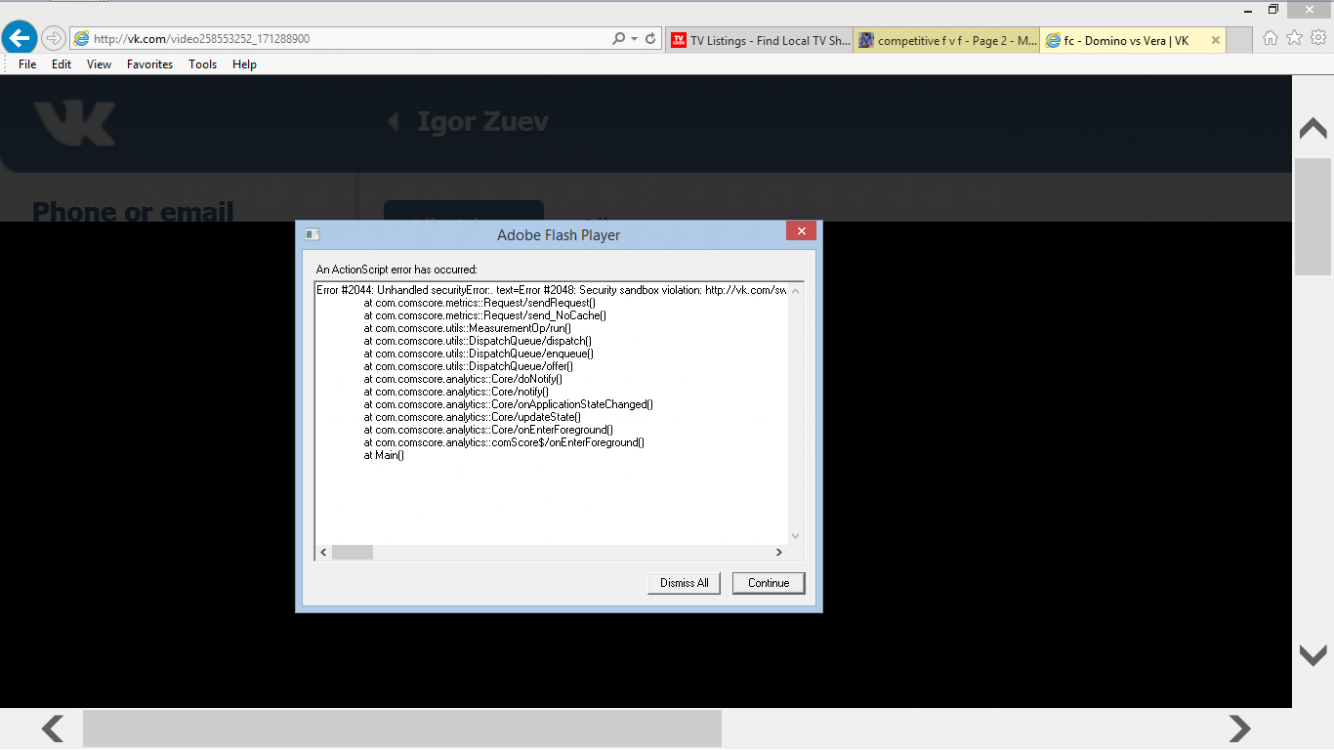Click the error box scroll up arrow
The width and height of the screenshot is (1334, 750).
[795, 291]
